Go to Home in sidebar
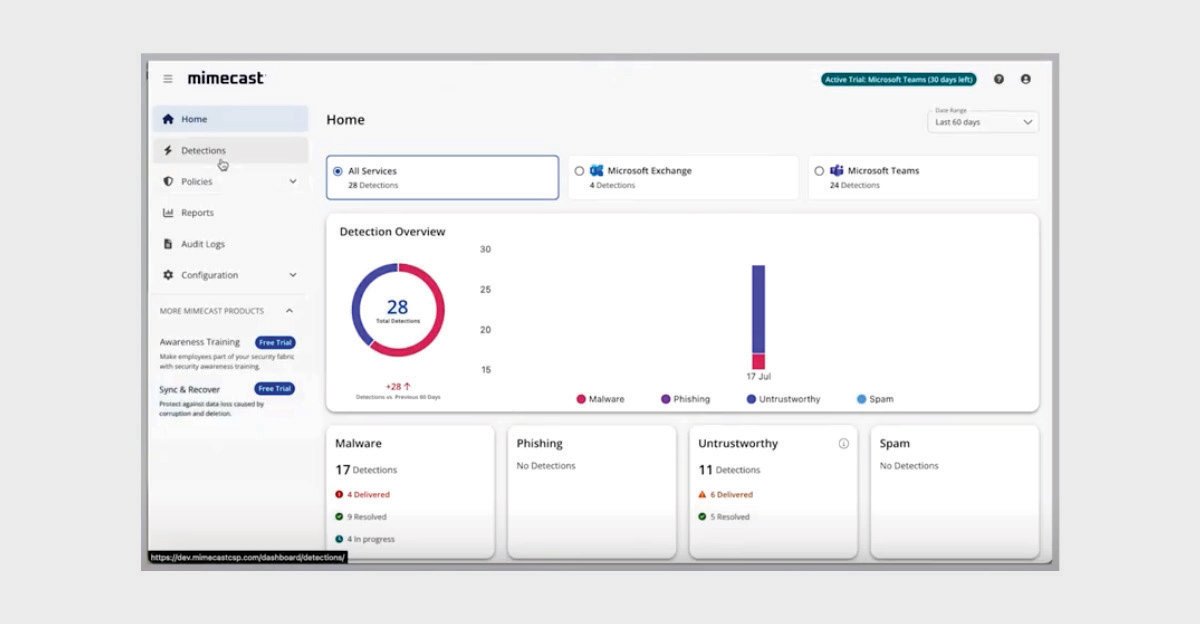Image resolution: width=1200 pixels, height=624 pixels. point(230,119)
